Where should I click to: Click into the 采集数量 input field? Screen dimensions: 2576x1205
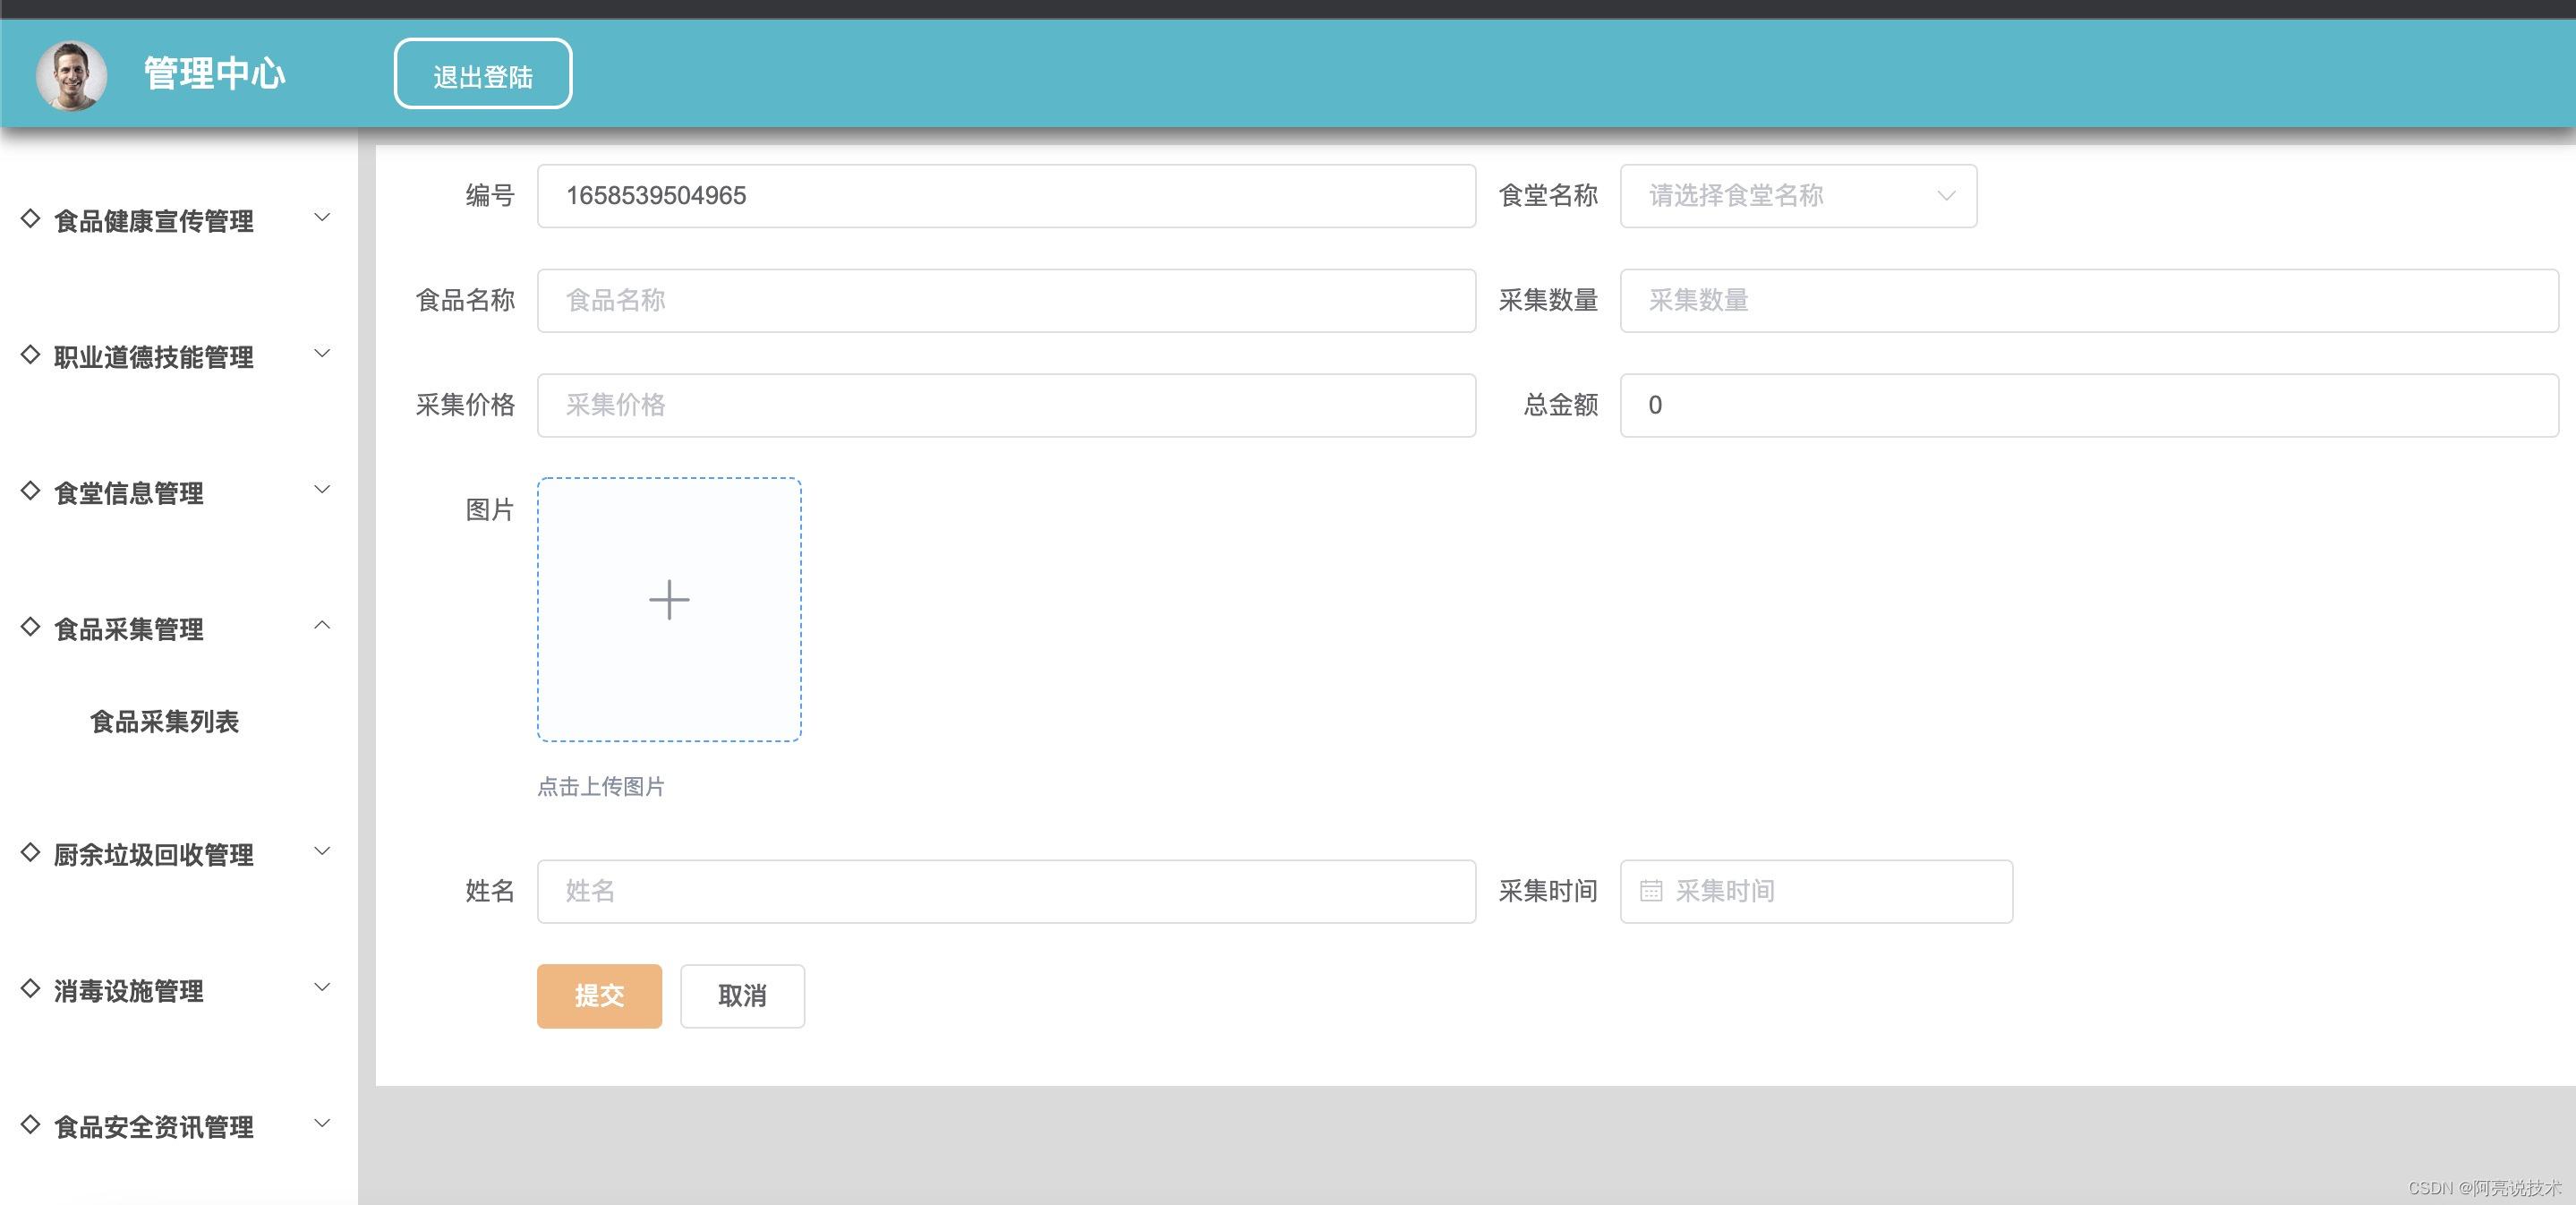[x=2088, y=300]
